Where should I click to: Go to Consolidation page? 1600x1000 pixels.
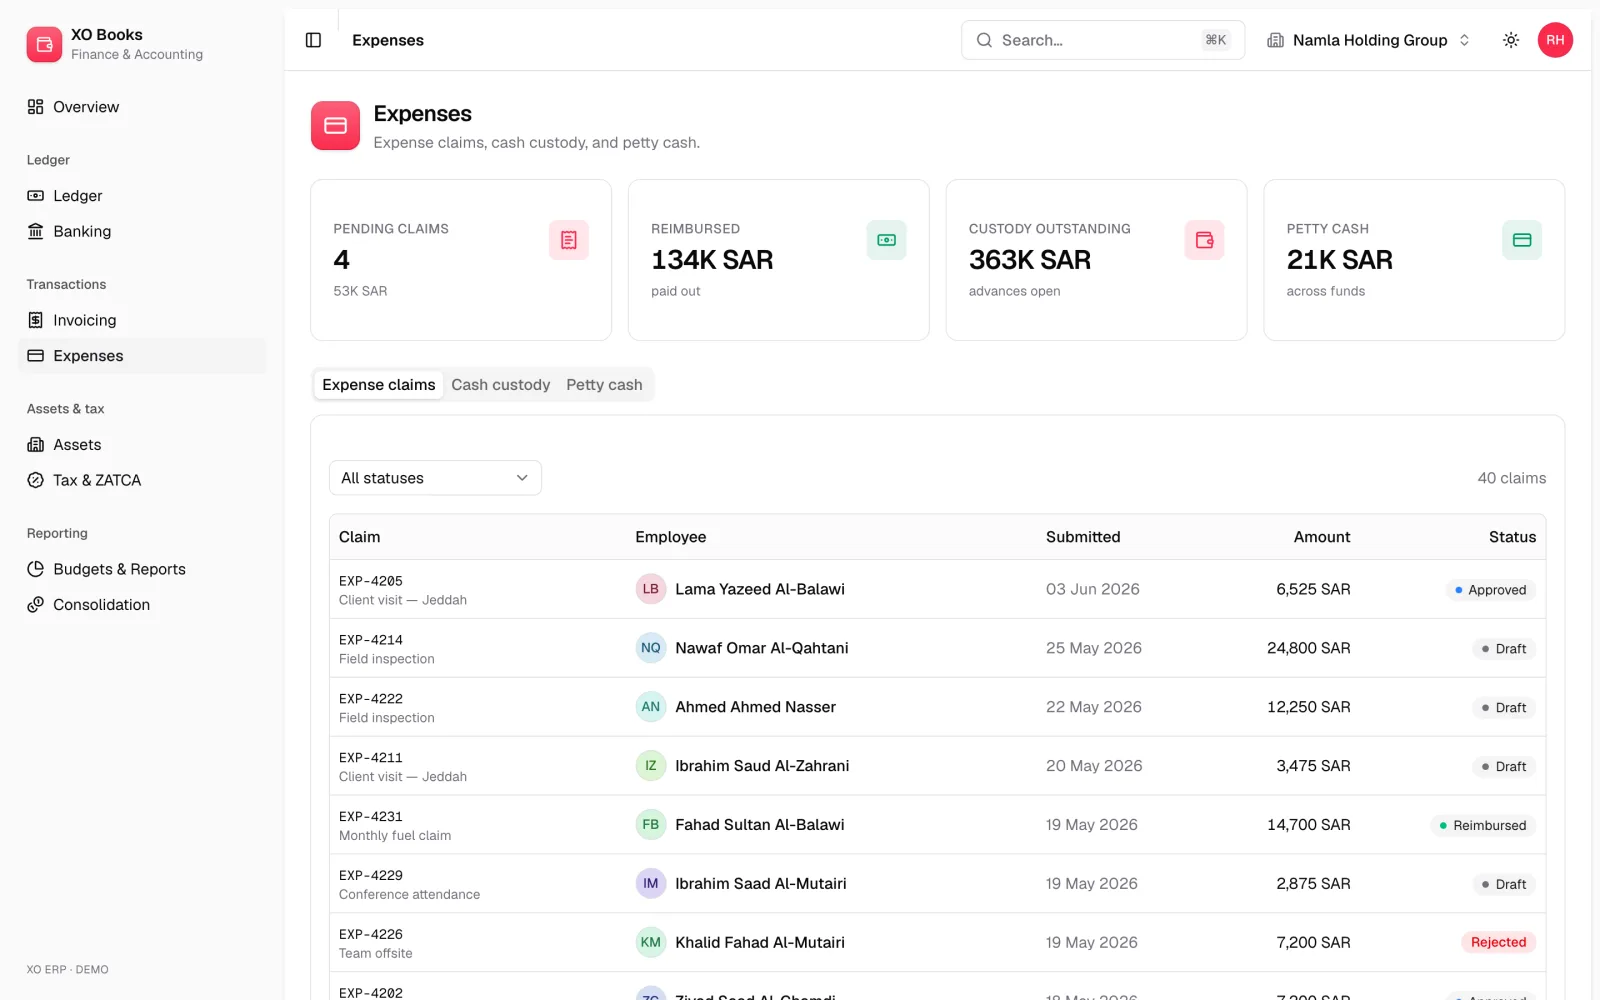tap(142, 605)
